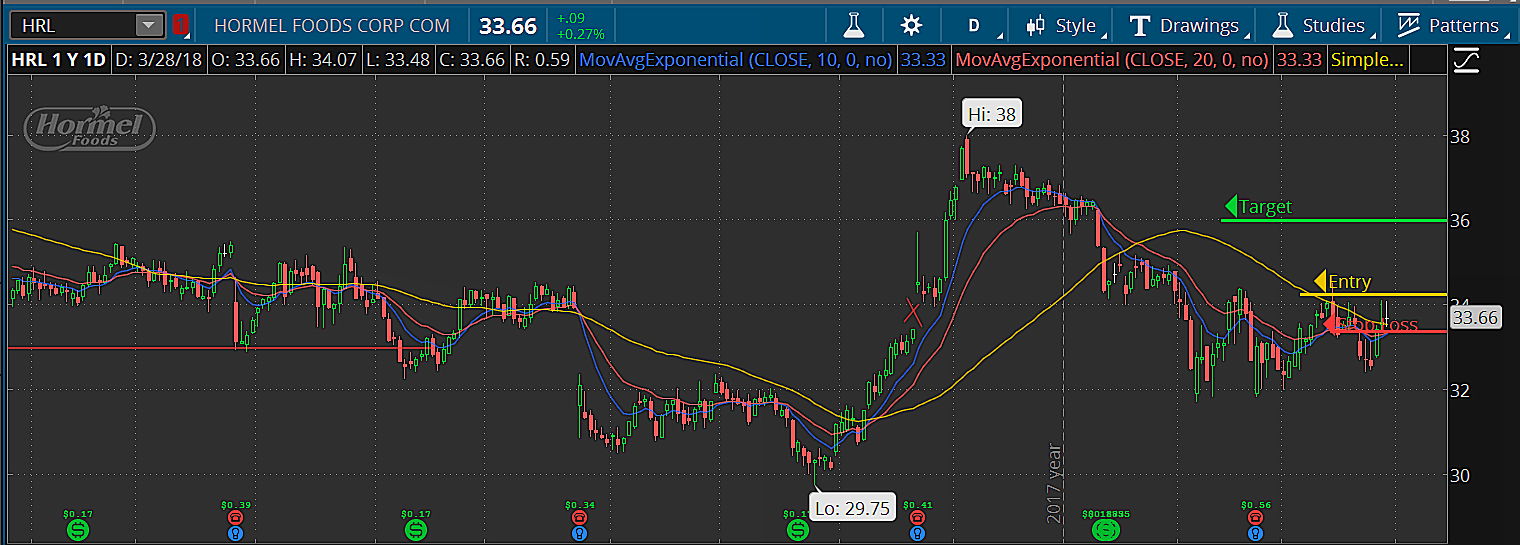Click the blue lightbulb icon below the $0.56 earnings
The width and height of the screenshot is (1520, 545).
pos(1255,533)
